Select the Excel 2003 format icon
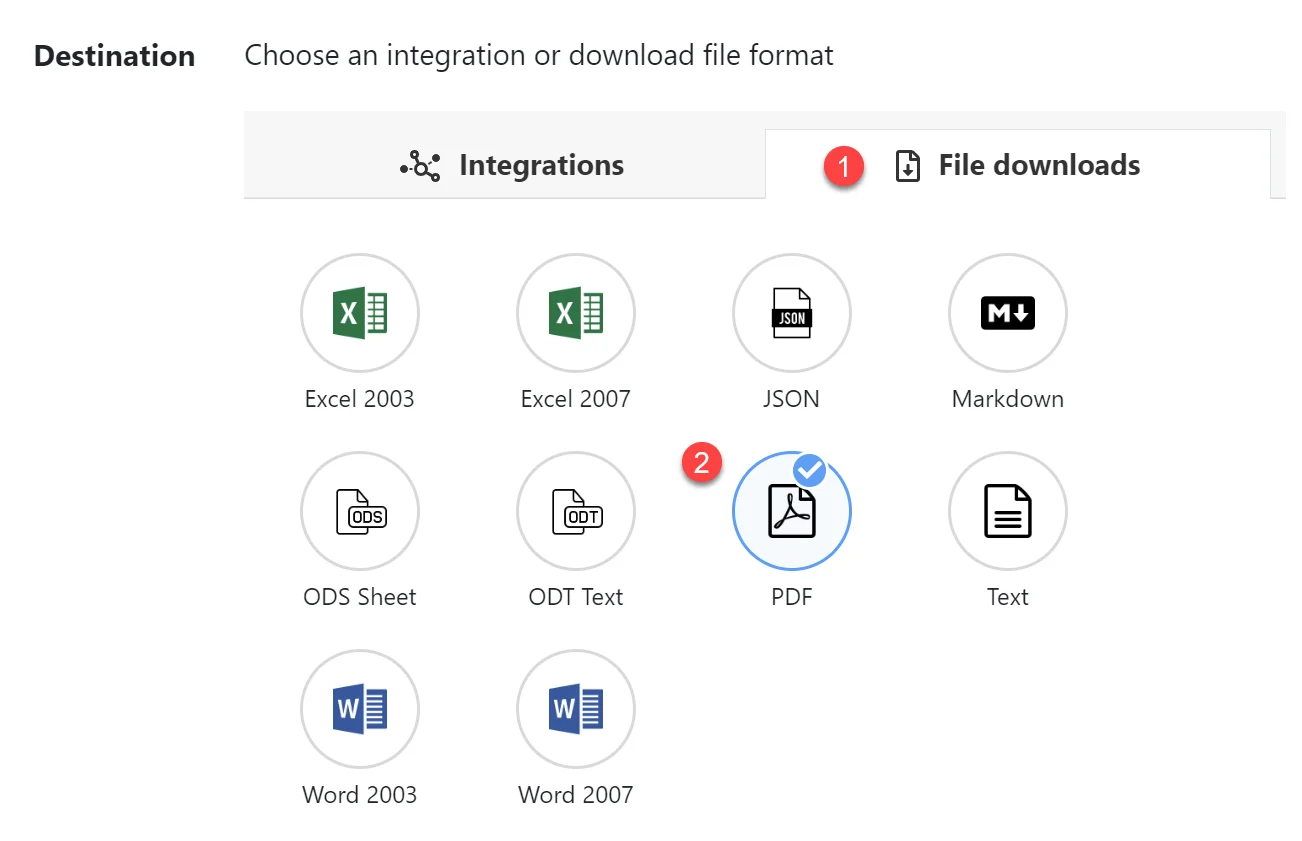1302x841 pixels. click(360, 313)
